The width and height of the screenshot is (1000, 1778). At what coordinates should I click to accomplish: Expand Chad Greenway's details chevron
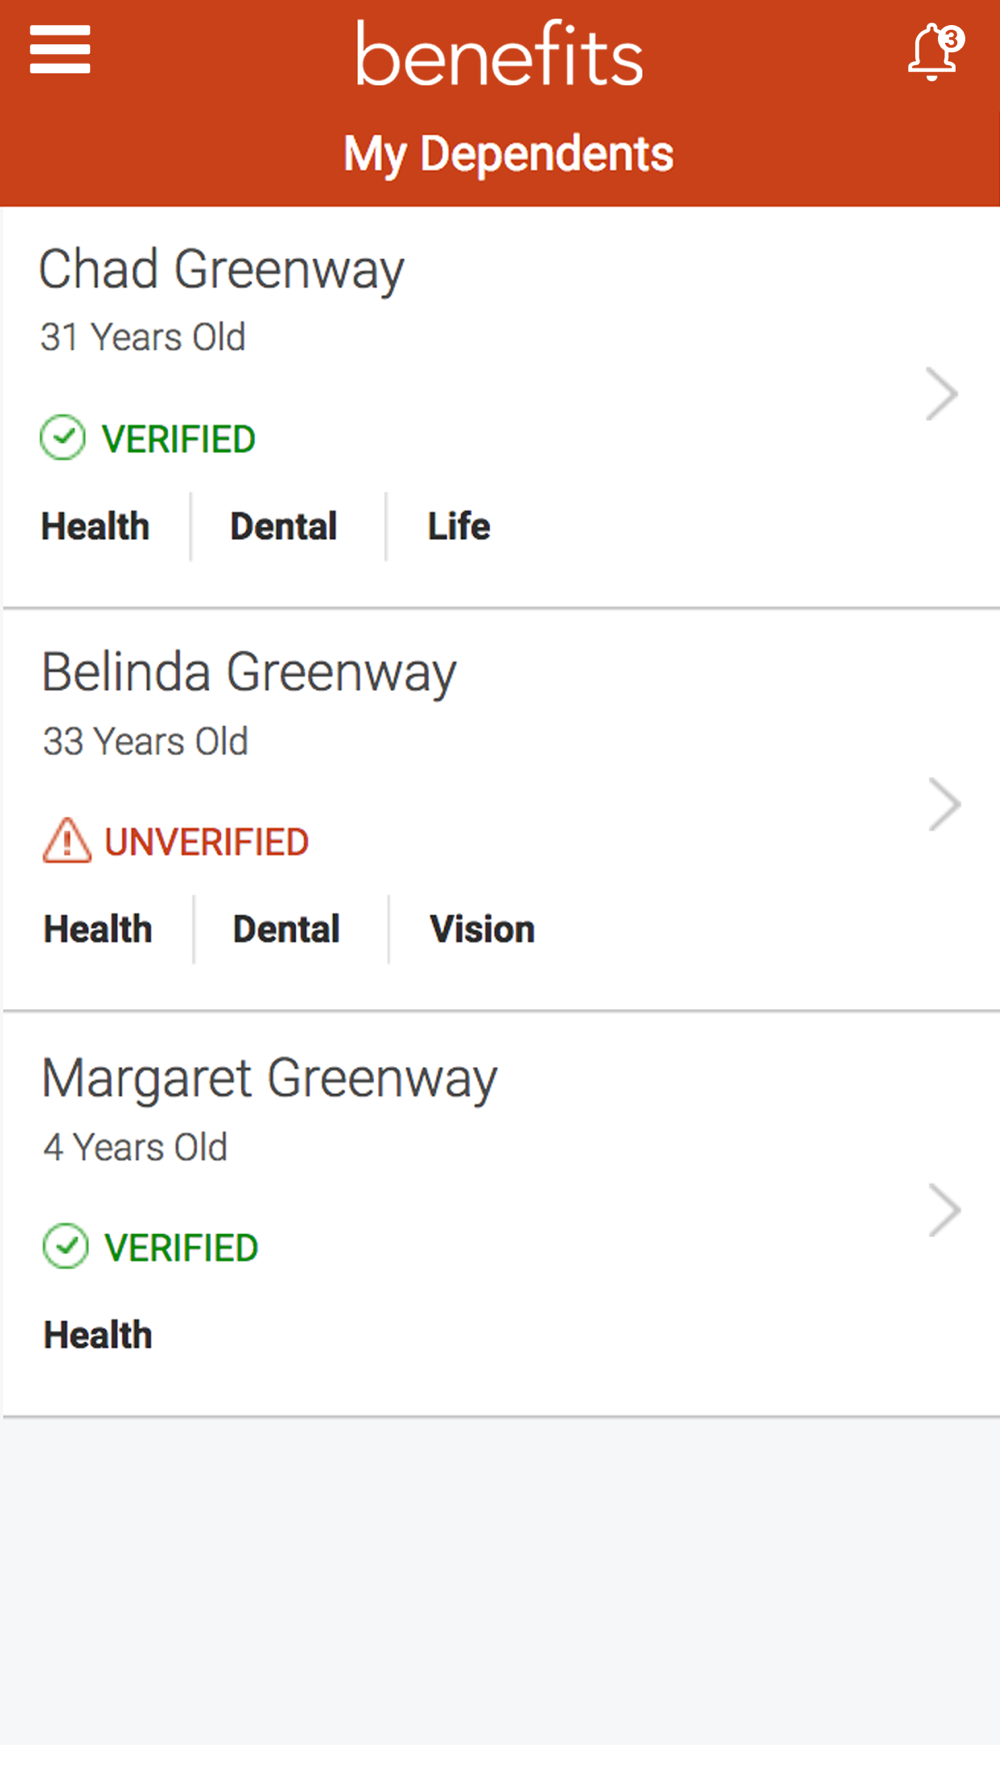(x=941, y=394)
